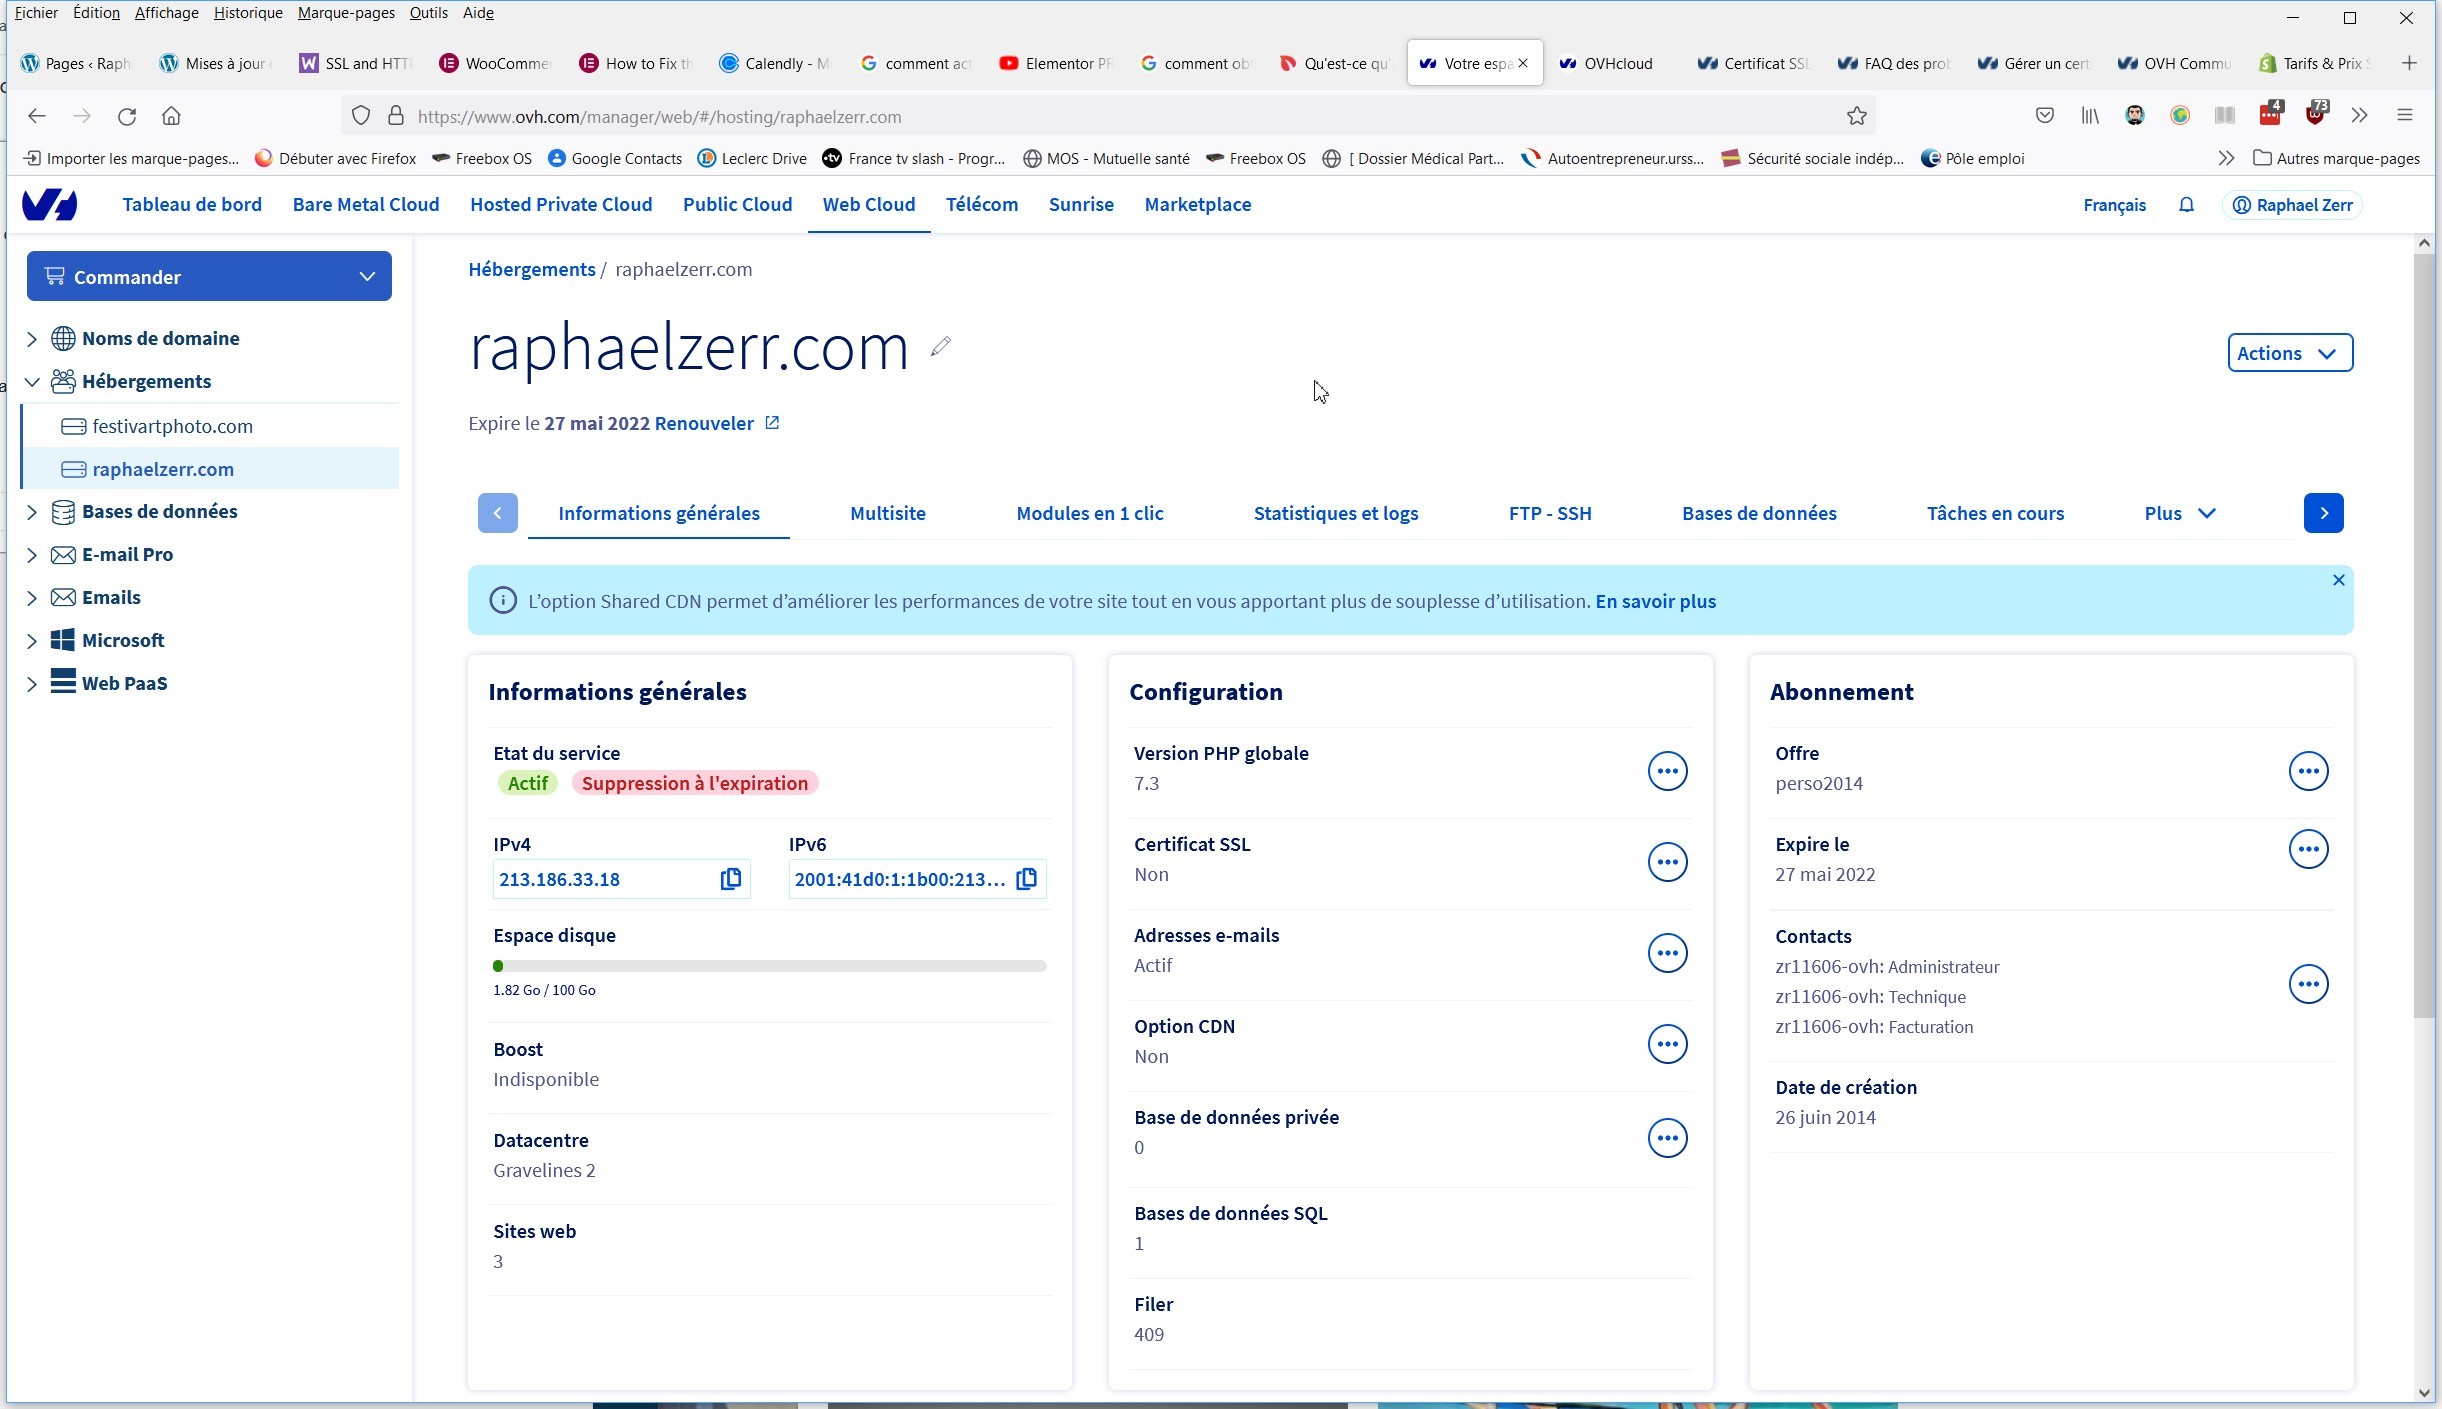Open the Version PHP globale options menu

coord(1667,771)
